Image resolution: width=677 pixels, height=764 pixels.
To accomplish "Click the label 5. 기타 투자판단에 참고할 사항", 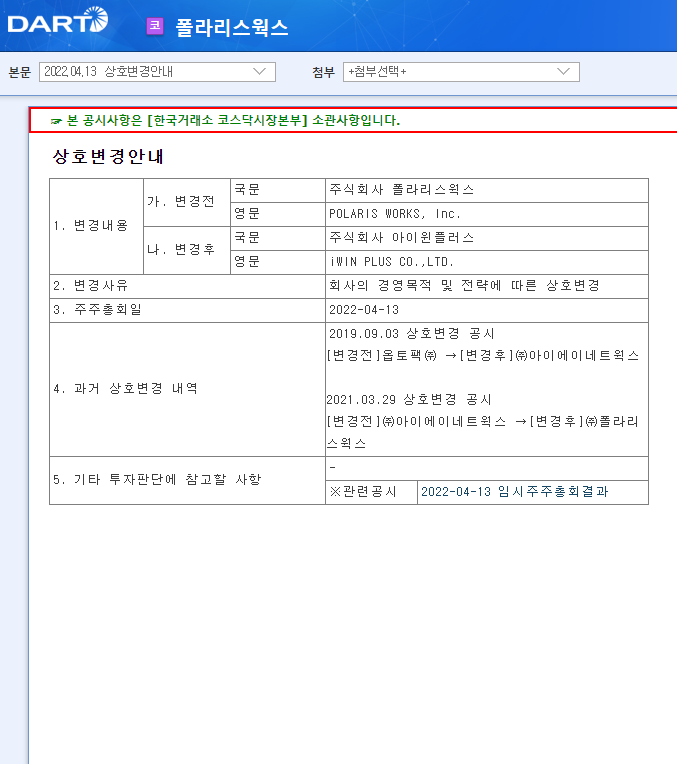I will click(157, 480).
